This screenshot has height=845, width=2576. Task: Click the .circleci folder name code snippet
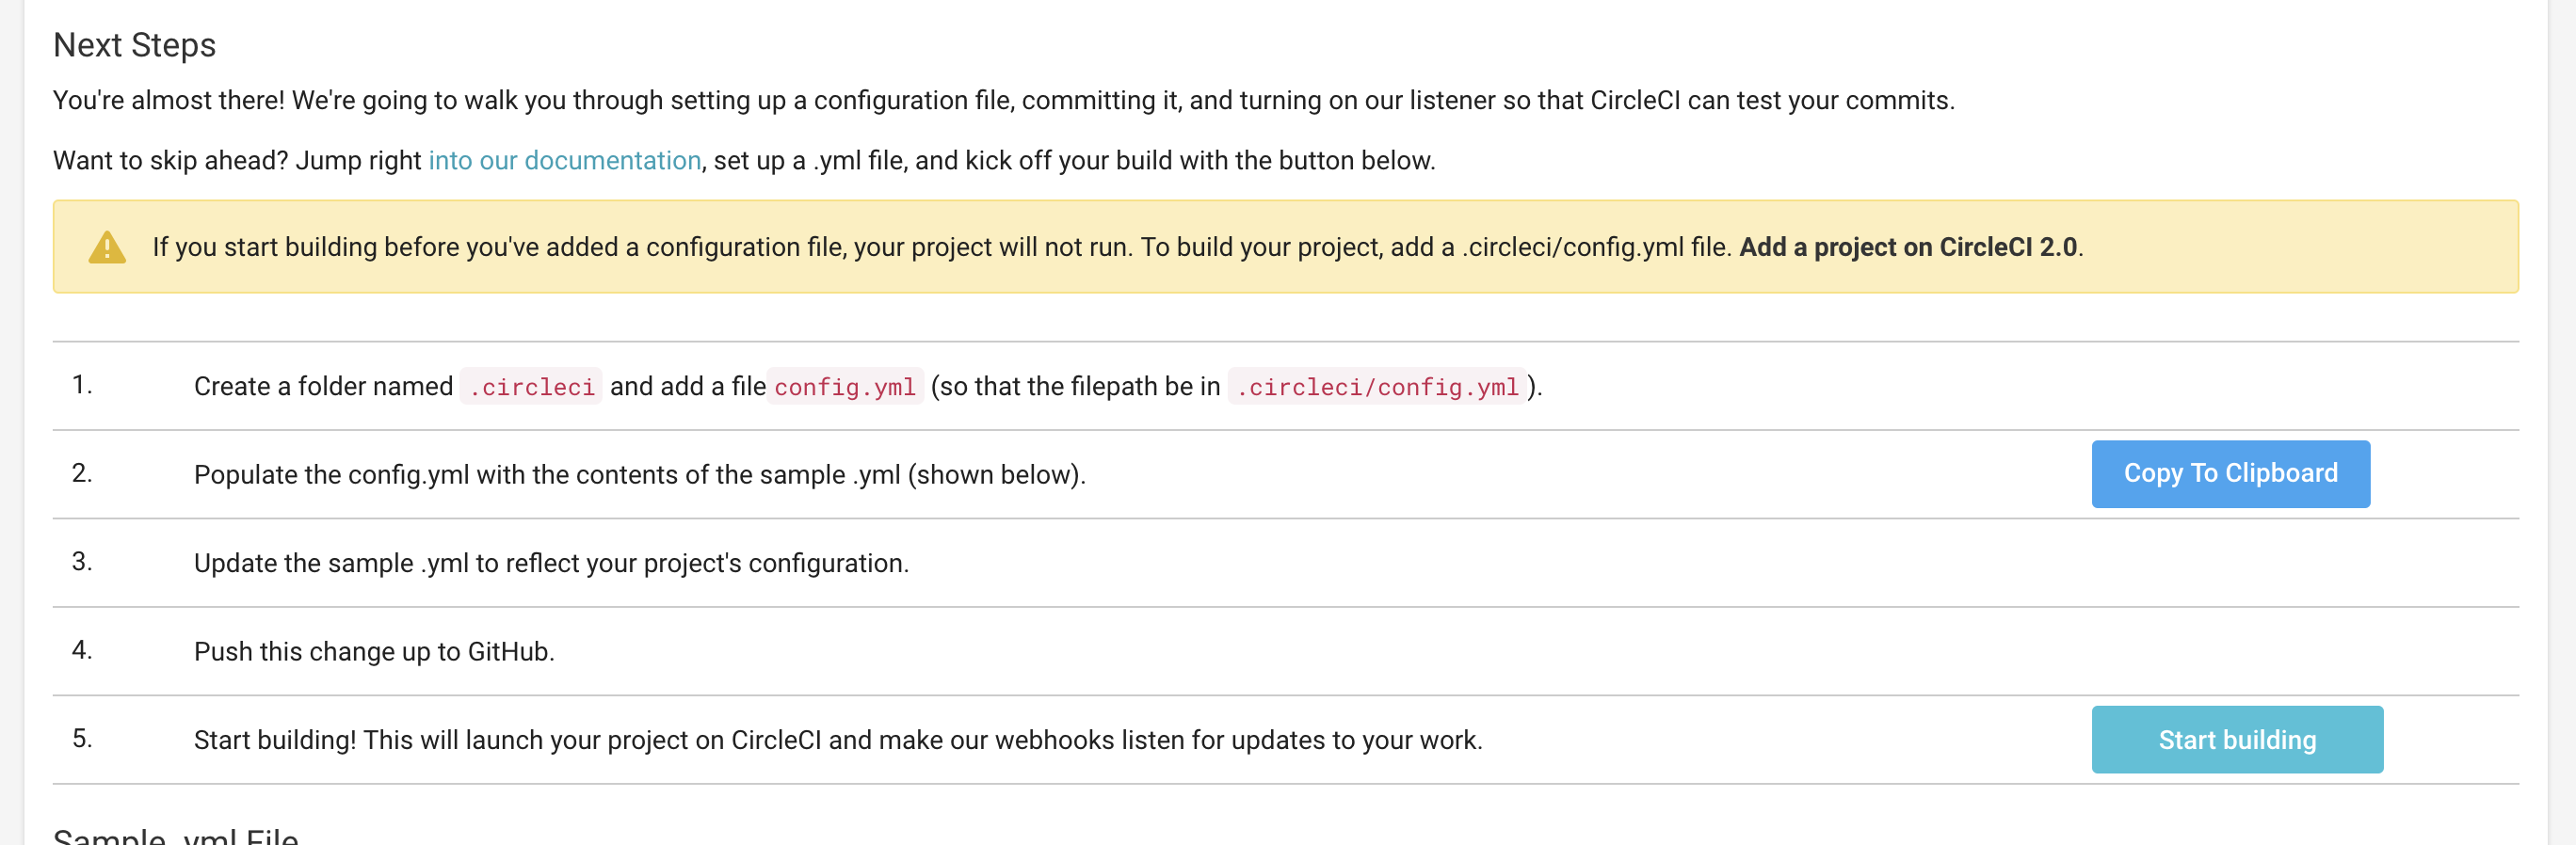click(531, 387)
